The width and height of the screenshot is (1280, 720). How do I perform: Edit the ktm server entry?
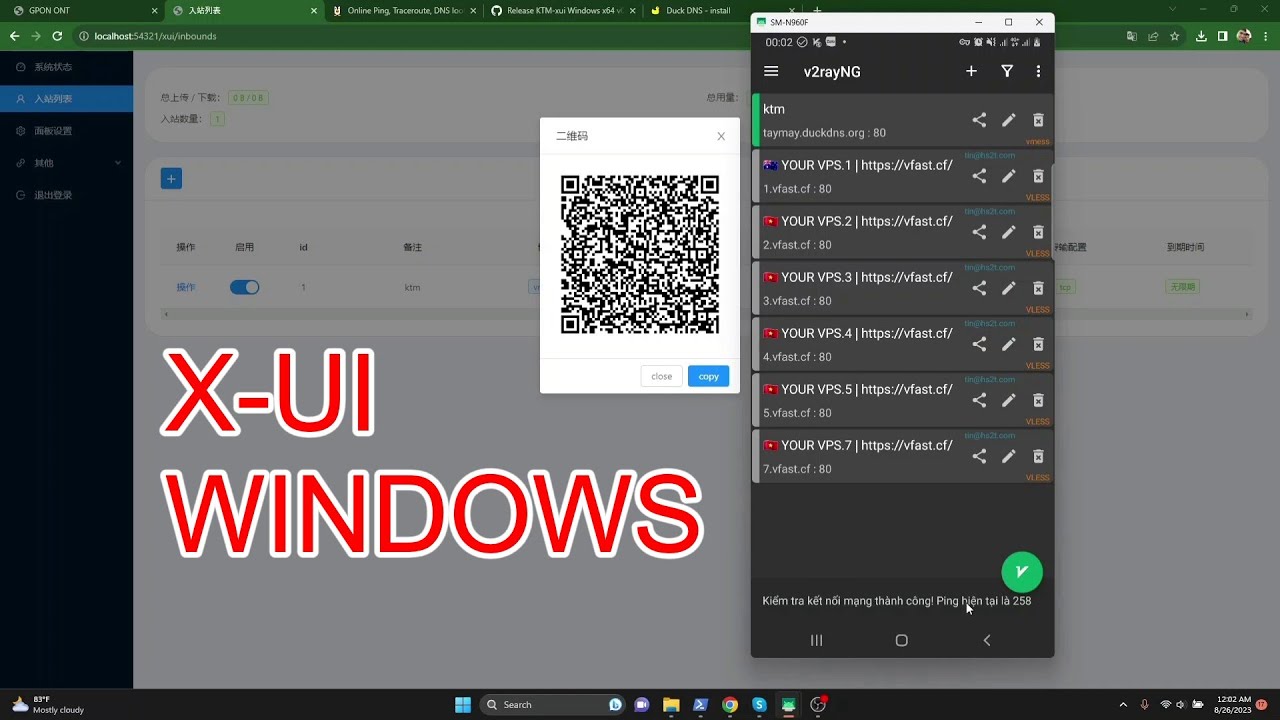(1009, 120)
